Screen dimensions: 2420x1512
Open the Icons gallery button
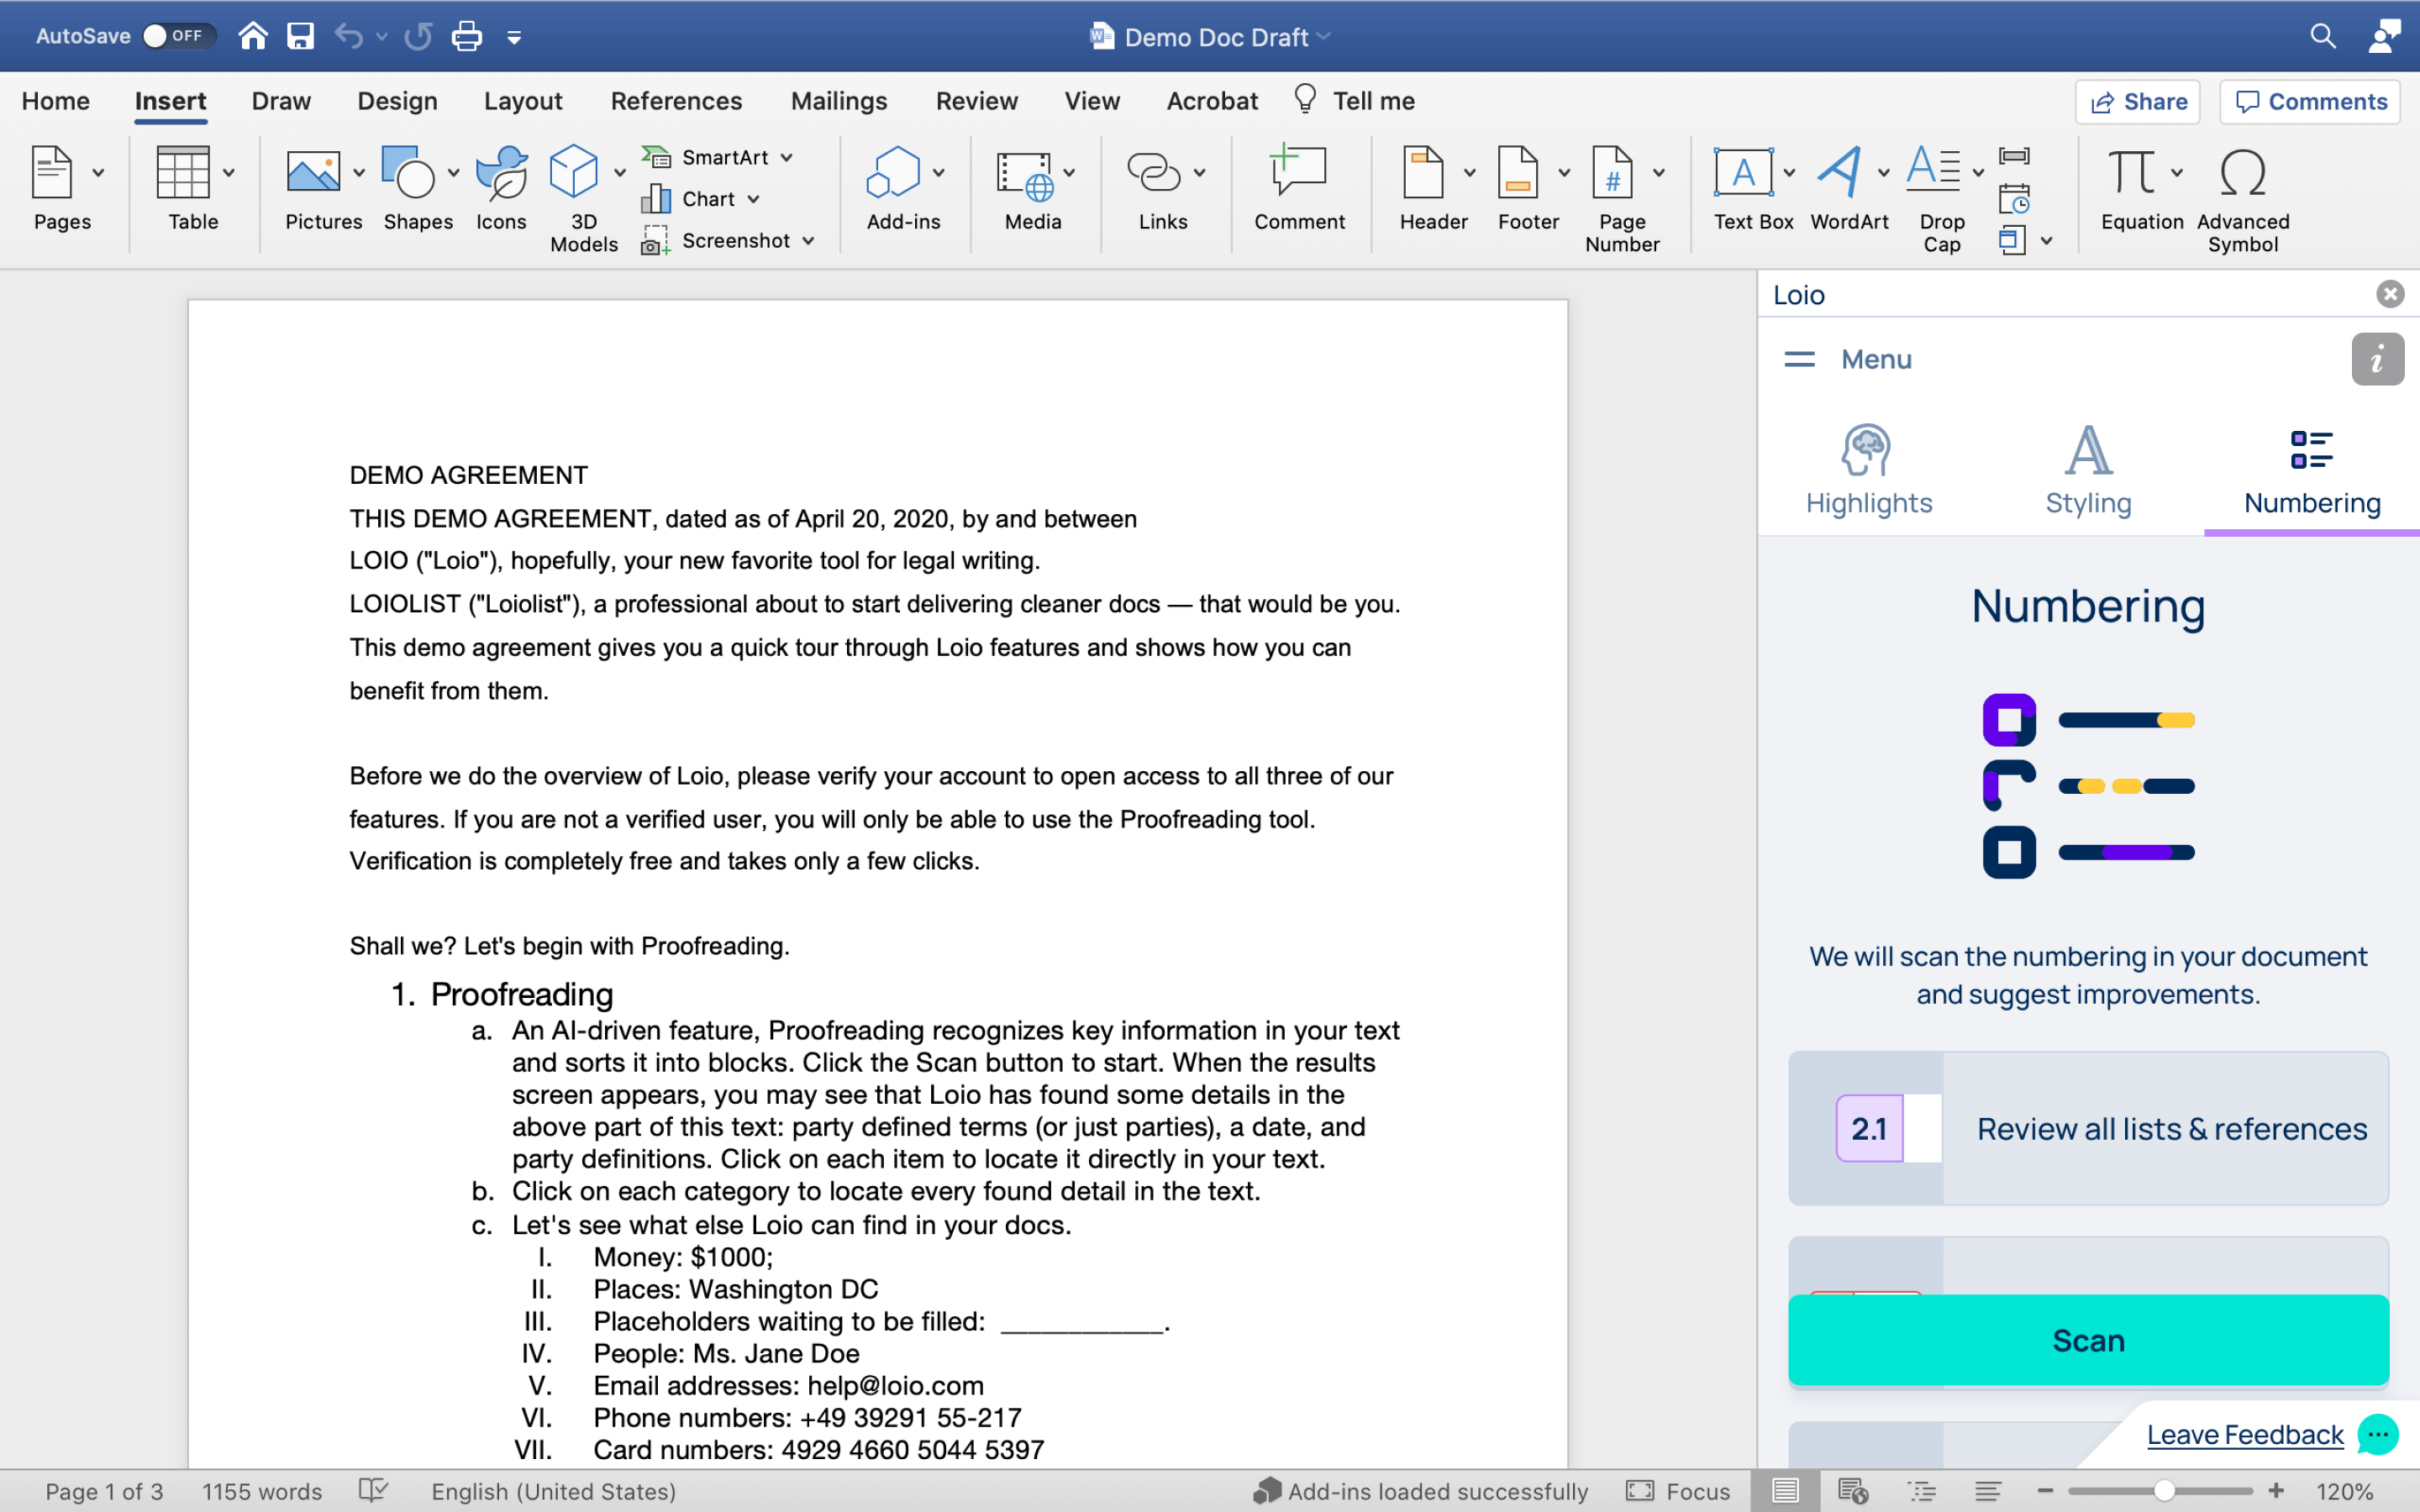[x=501, y=173]
